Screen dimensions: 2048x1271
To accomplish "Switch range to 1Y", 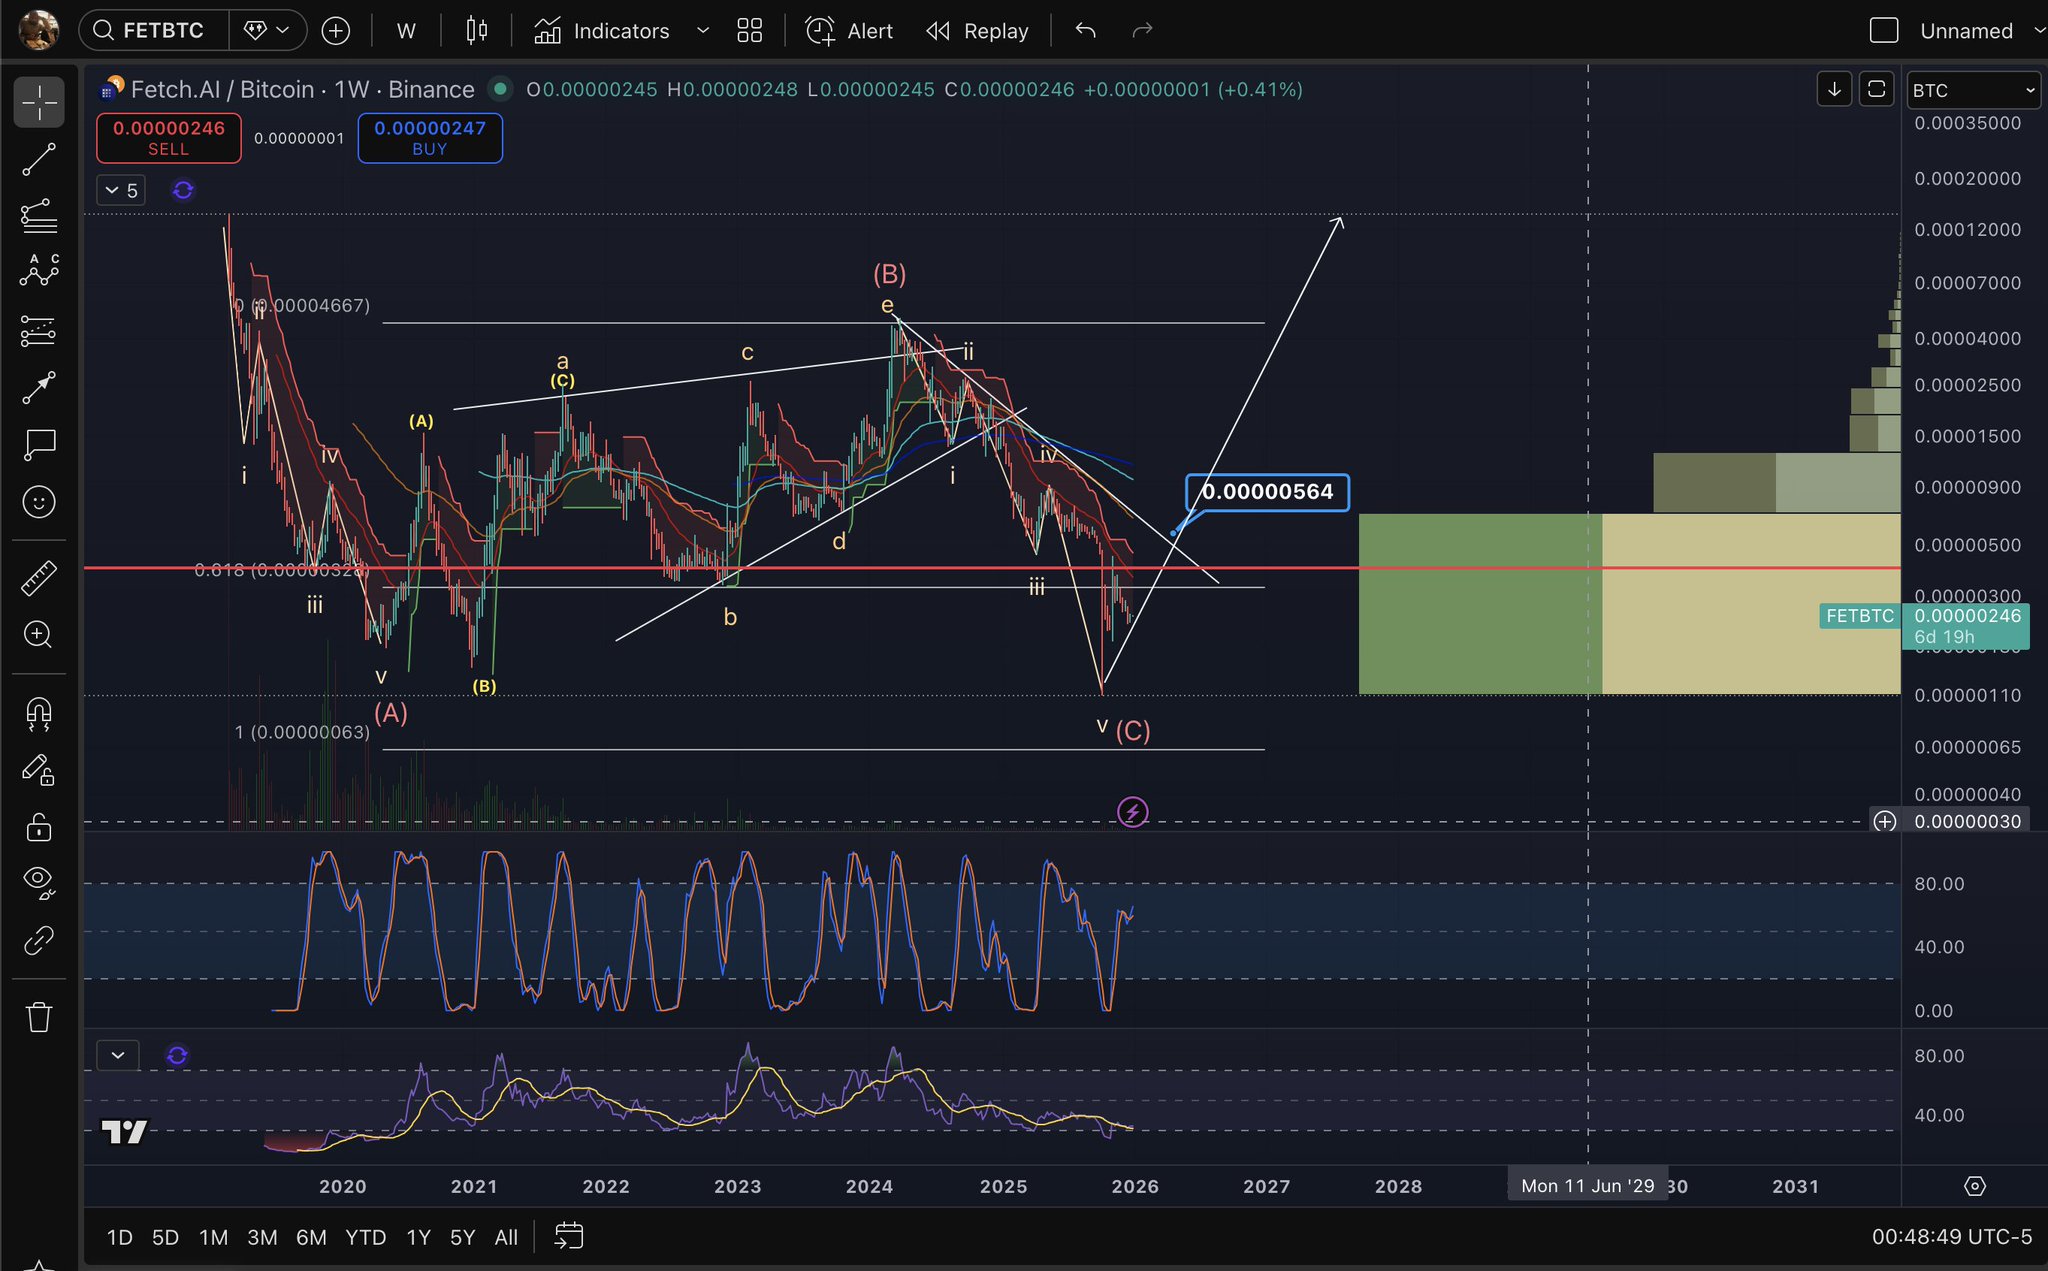I will 418,1237.
